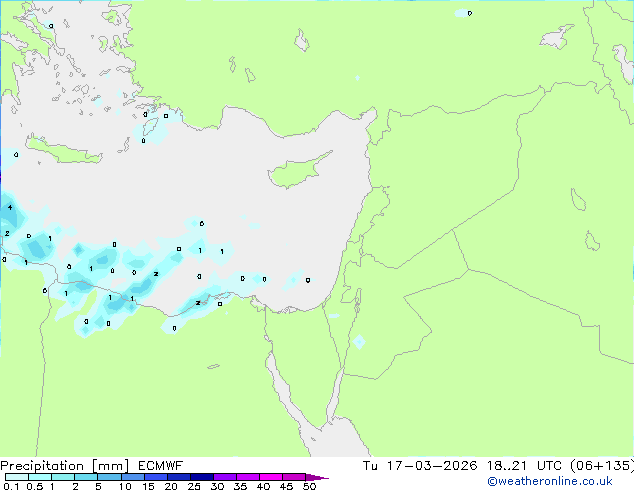This screenshot has width=634, height=490.
Task: Click the '0.1' legend label
Action: 11,486
